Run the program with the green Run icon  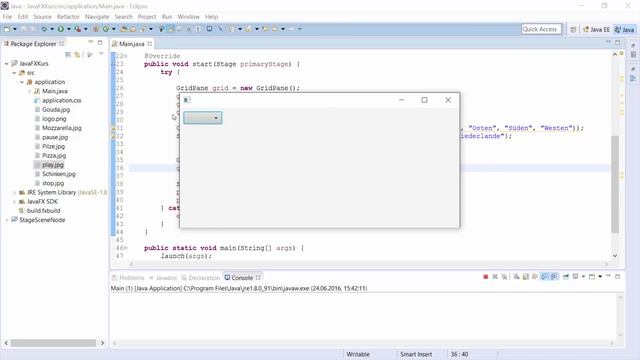60,29
